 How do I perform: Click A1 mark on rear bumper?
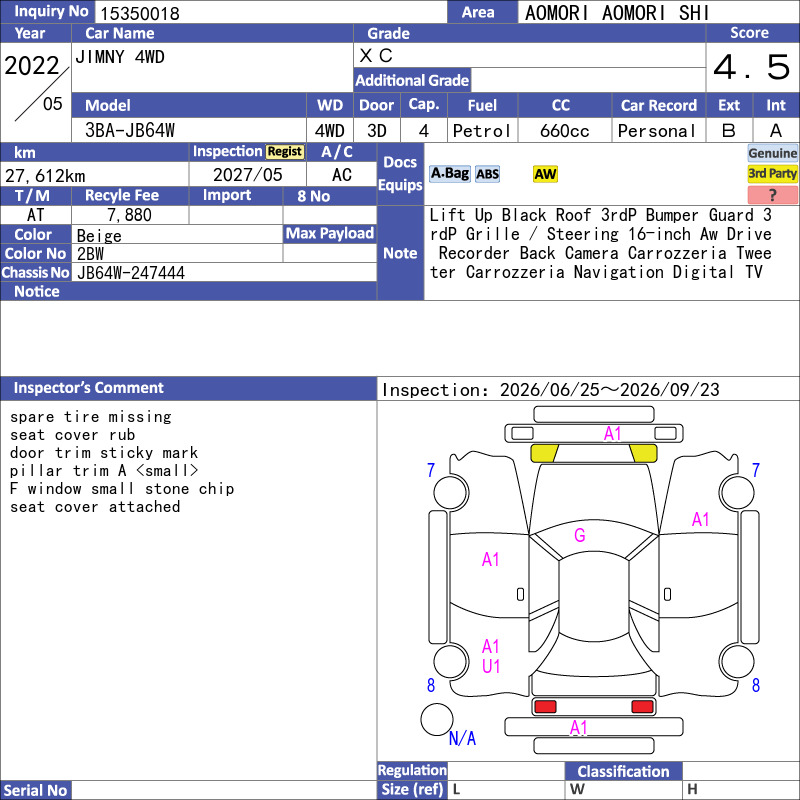579,728
